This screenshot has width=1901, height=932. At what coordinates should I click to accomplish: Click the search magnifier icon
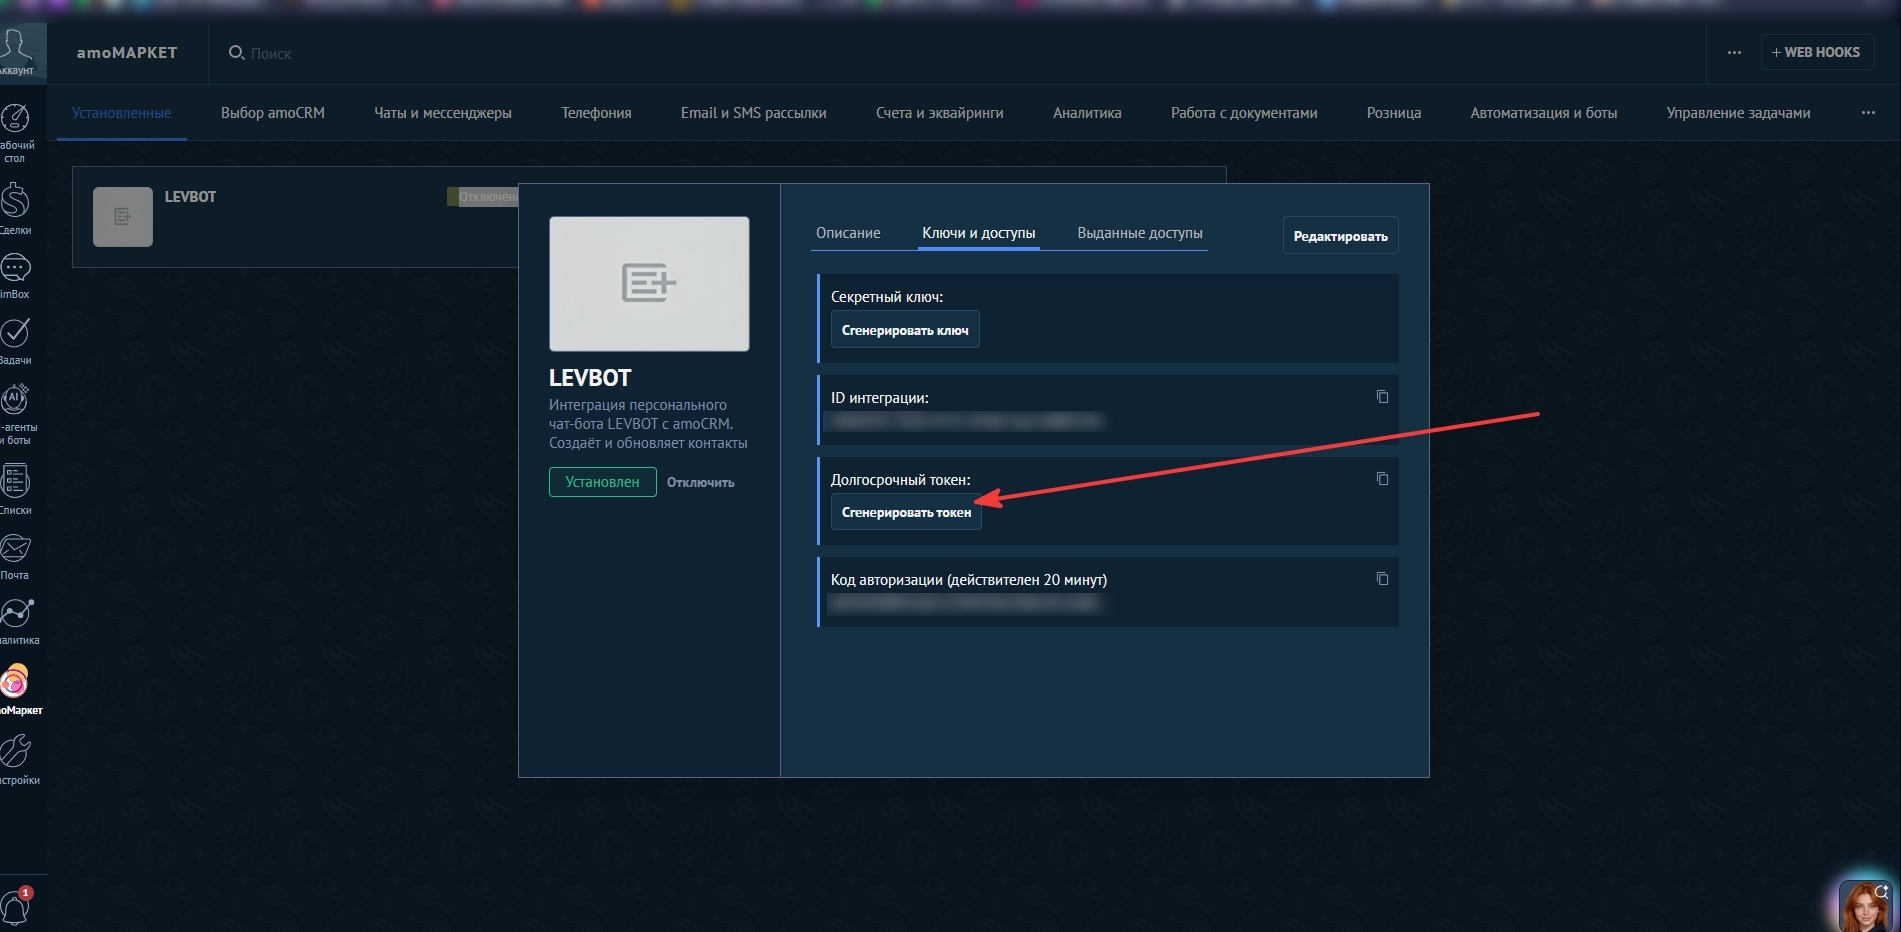point(236,52)
